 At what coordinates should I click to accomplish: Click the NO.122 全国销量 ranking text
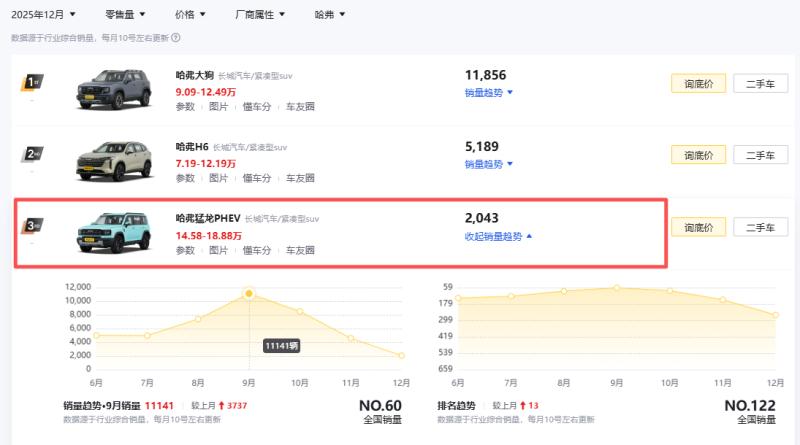click(751, 411)
